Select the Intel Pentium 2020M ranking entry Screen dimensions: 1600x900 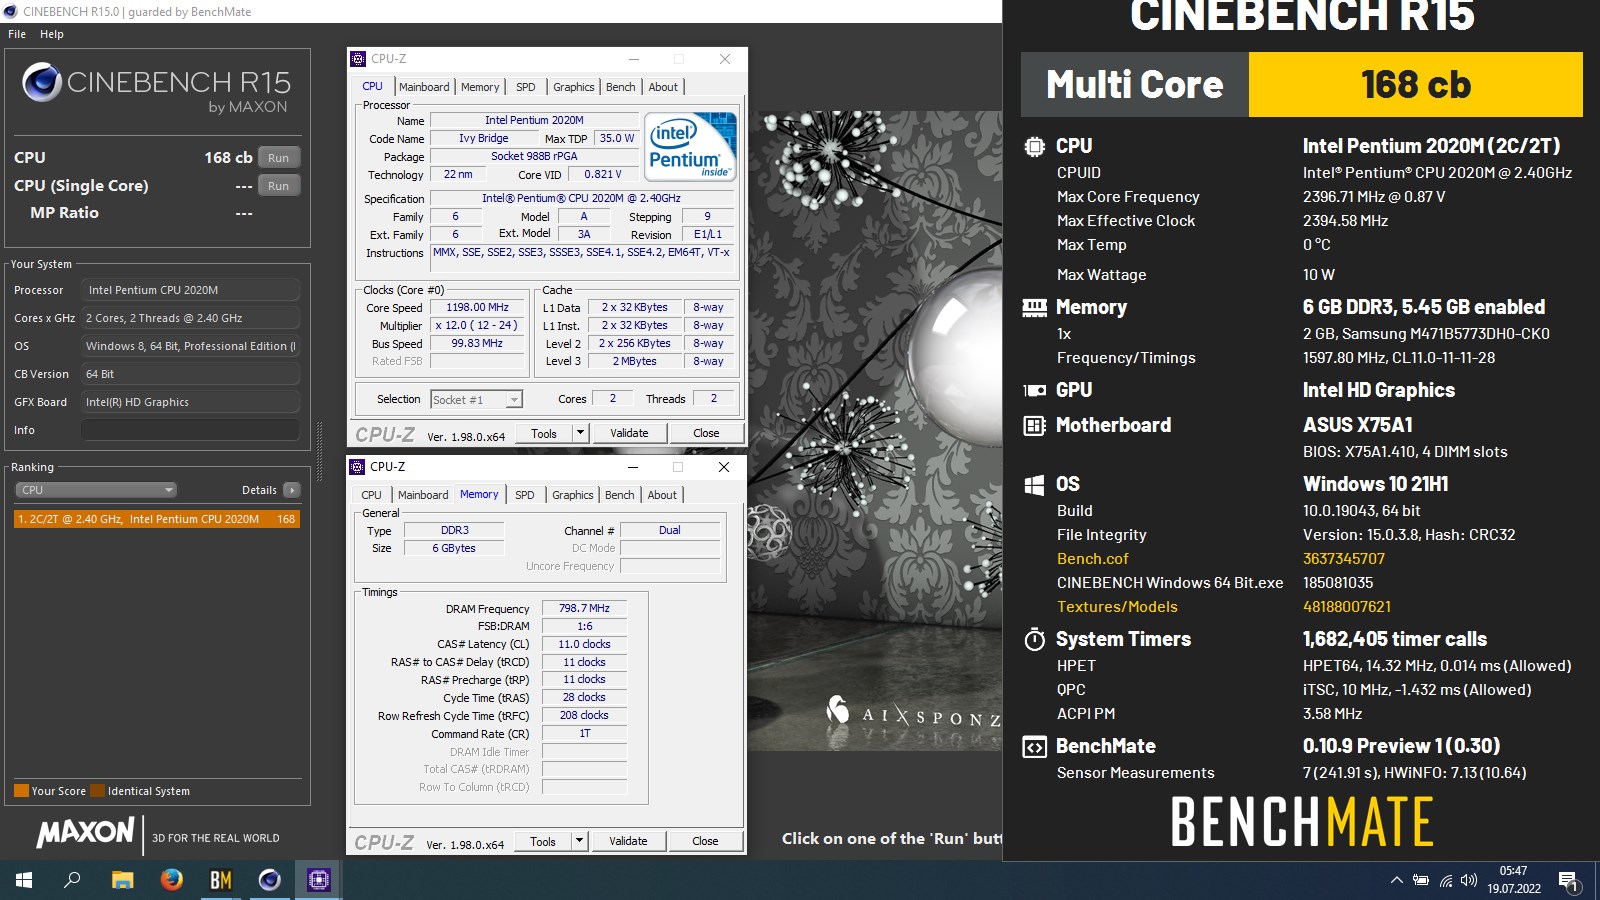click(156, 519)
